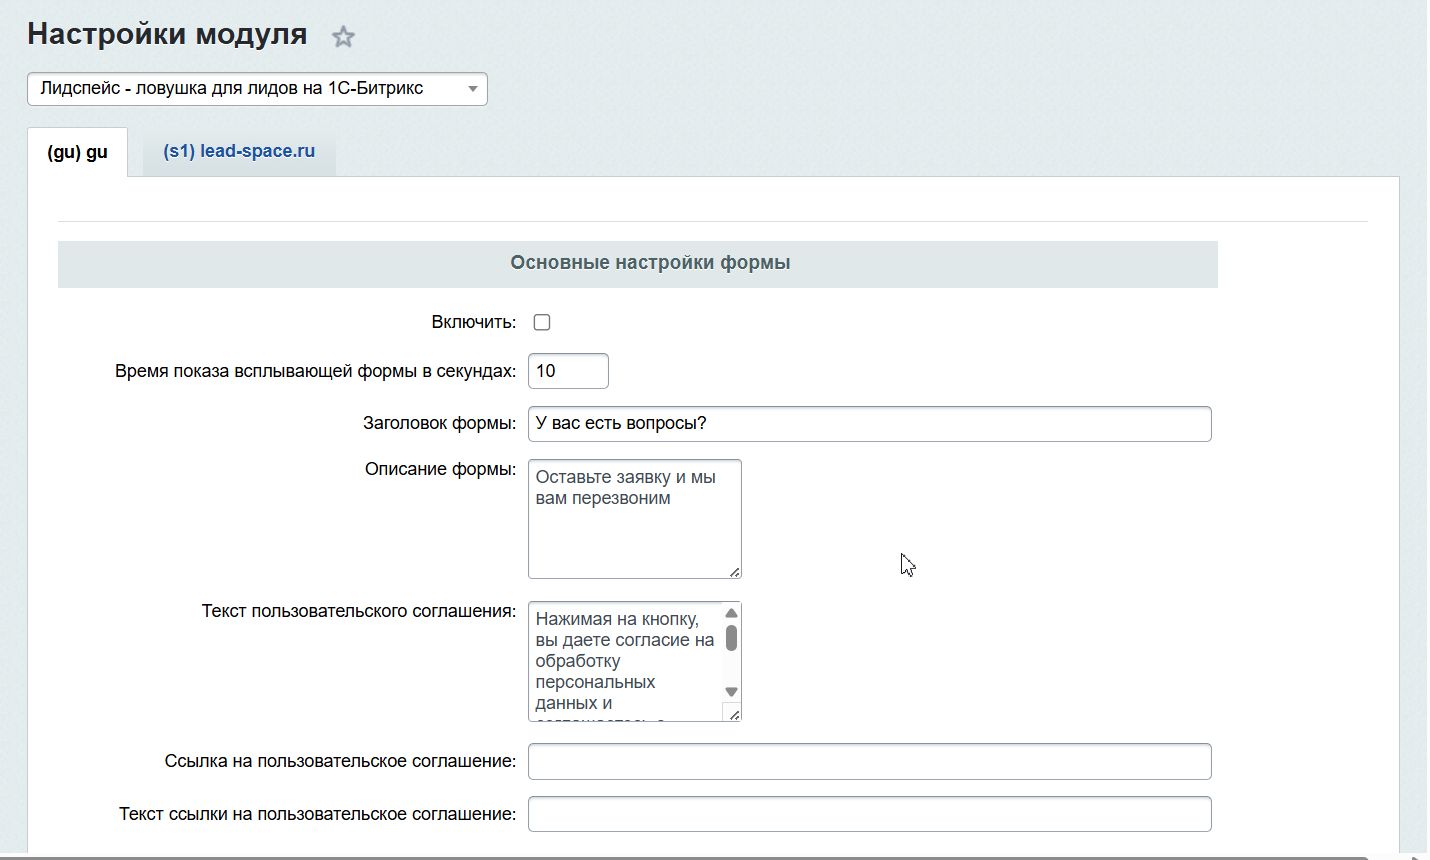The width and height of the screenshot is (1430, 860).
Task: Click the resize grip of agreement text area
Action: pos(735,715)
